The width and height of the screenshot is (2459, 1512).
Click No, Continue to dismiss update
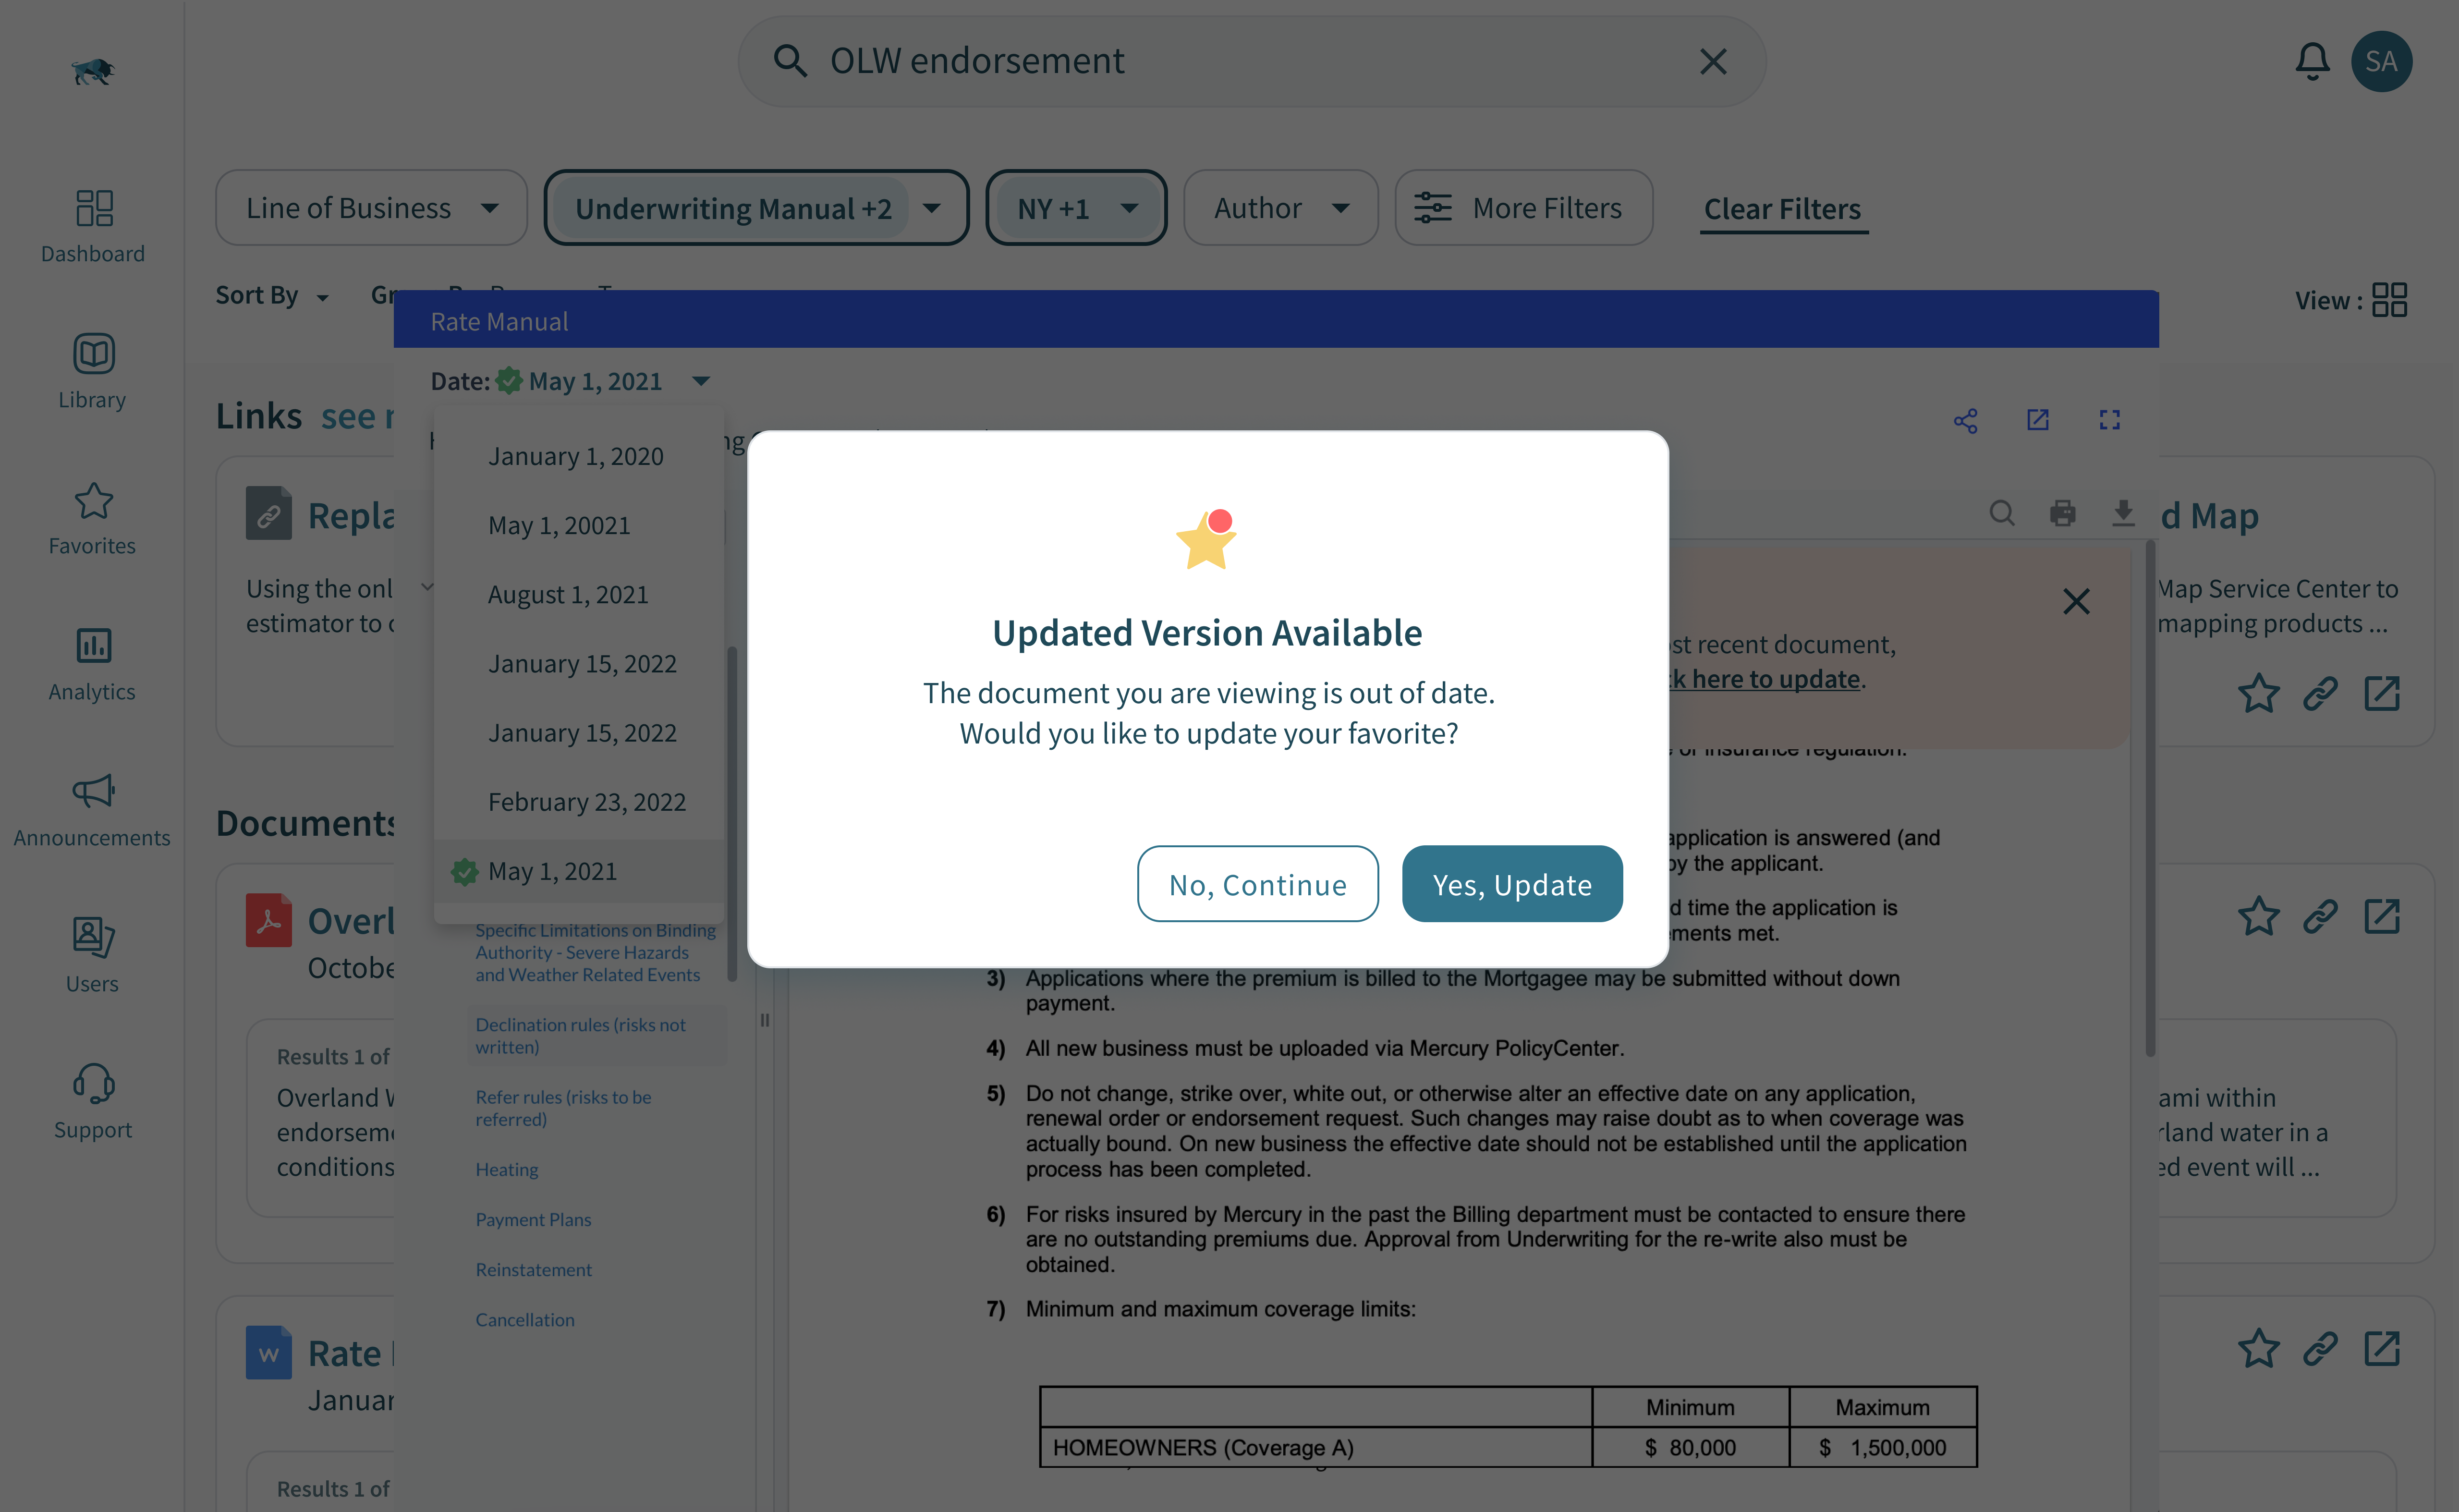click(1258, 883)
